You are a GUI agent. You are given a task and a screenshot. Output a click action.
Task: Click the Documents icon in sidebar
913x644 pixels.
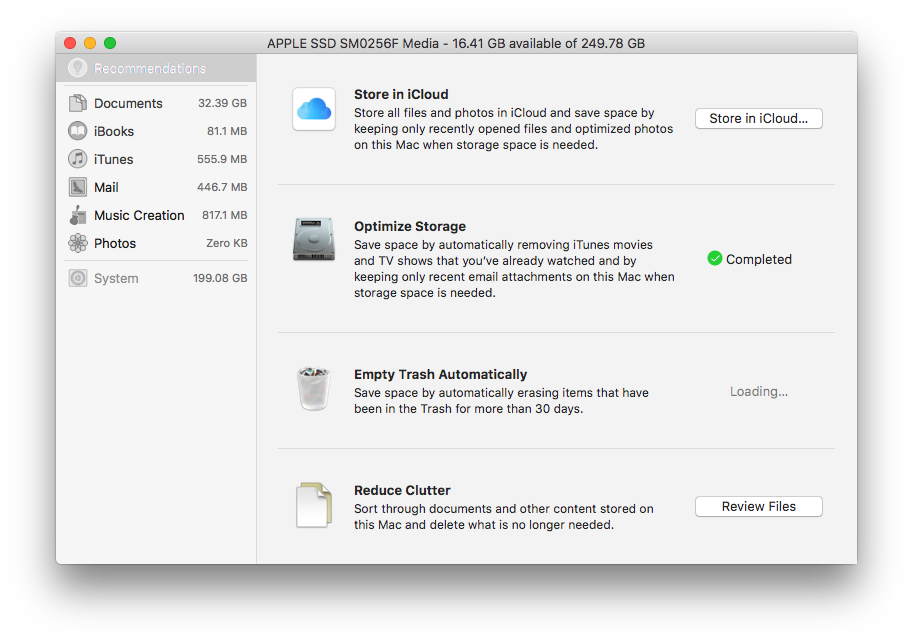tap(78, 103)
